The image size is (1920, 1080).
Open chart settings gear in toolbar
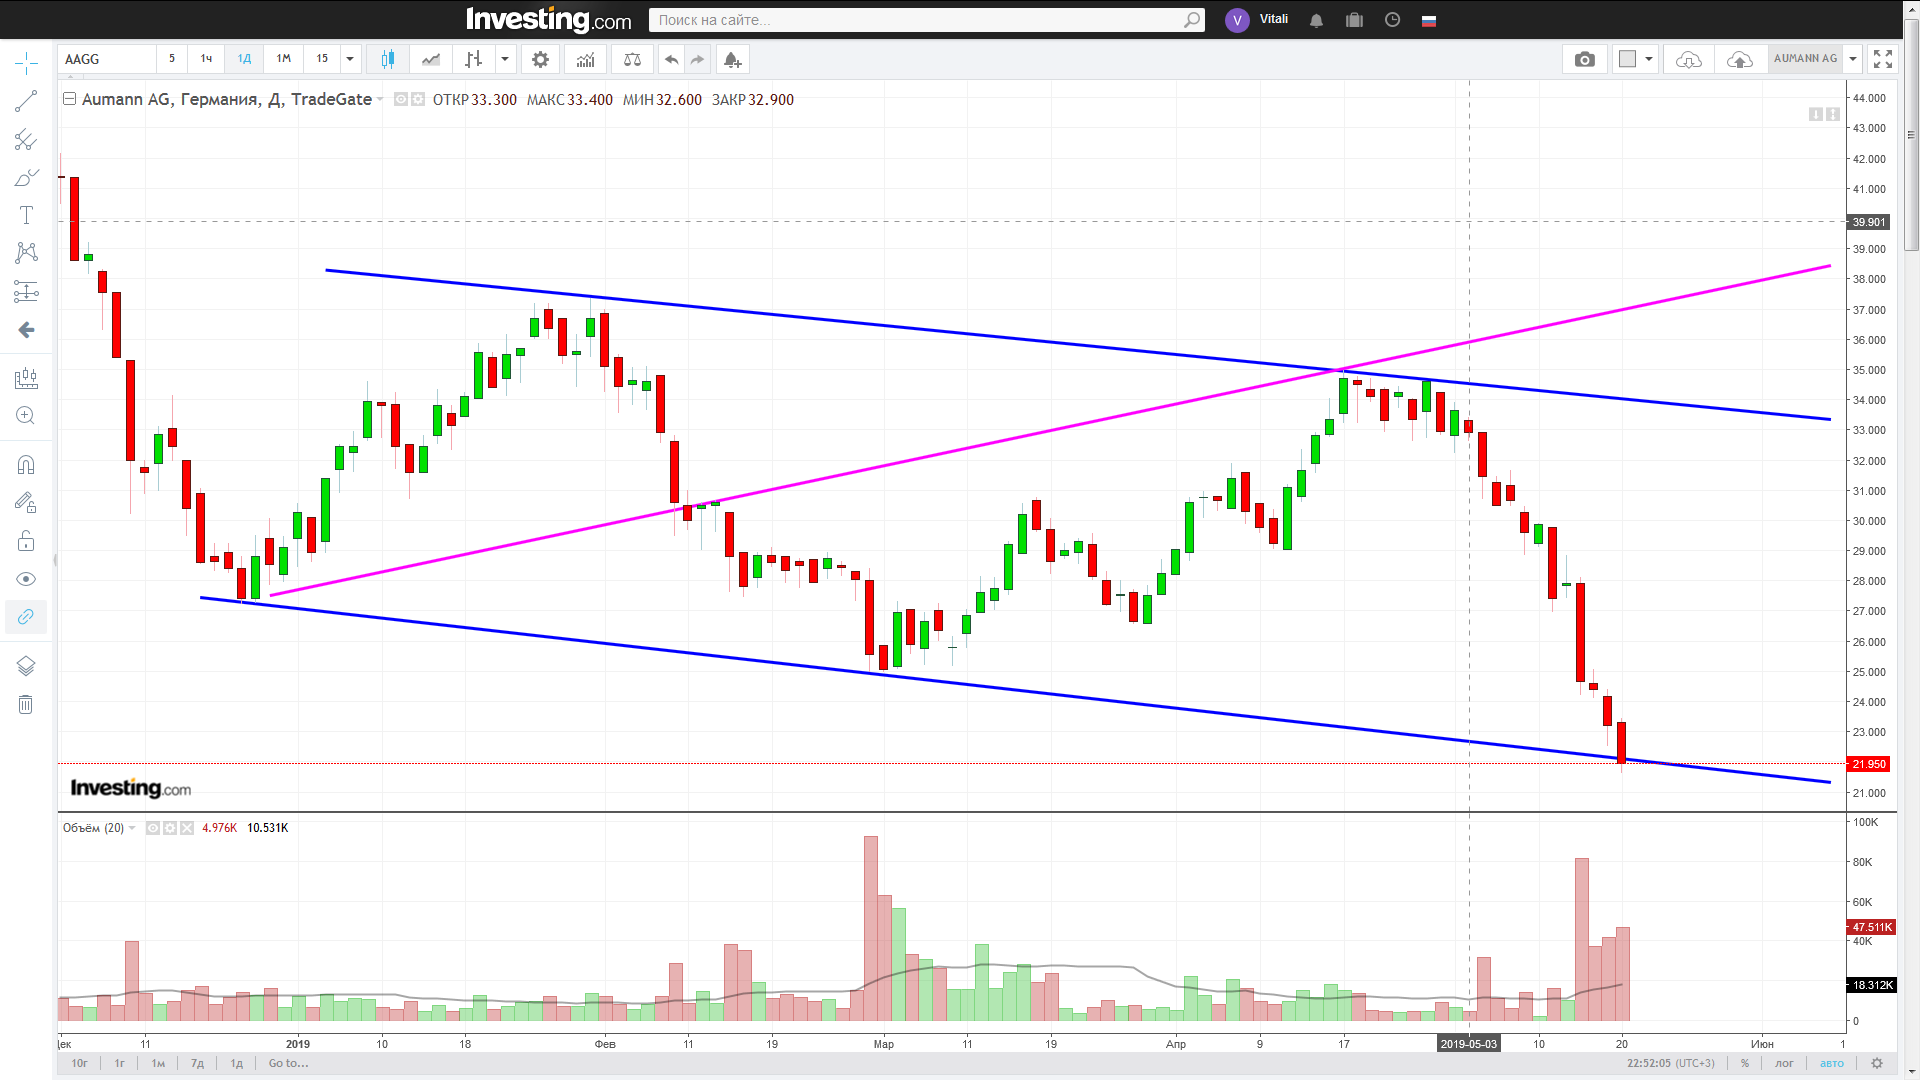540,60
